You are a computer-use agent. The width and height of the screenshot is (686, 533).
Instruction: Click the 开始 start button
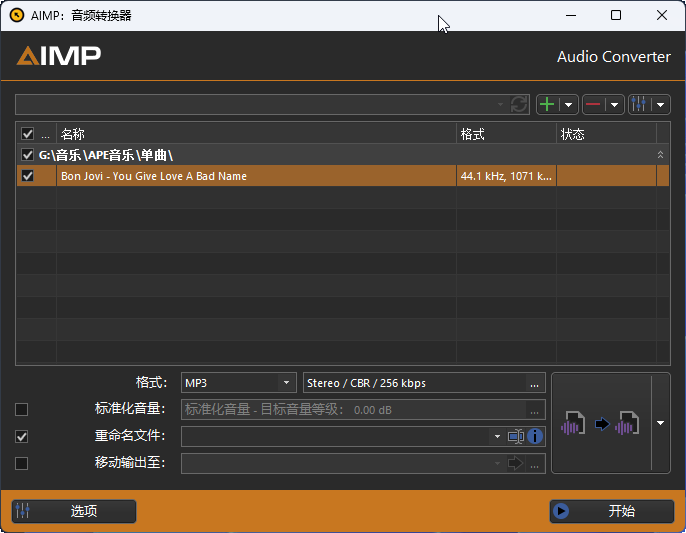point(612,511)
